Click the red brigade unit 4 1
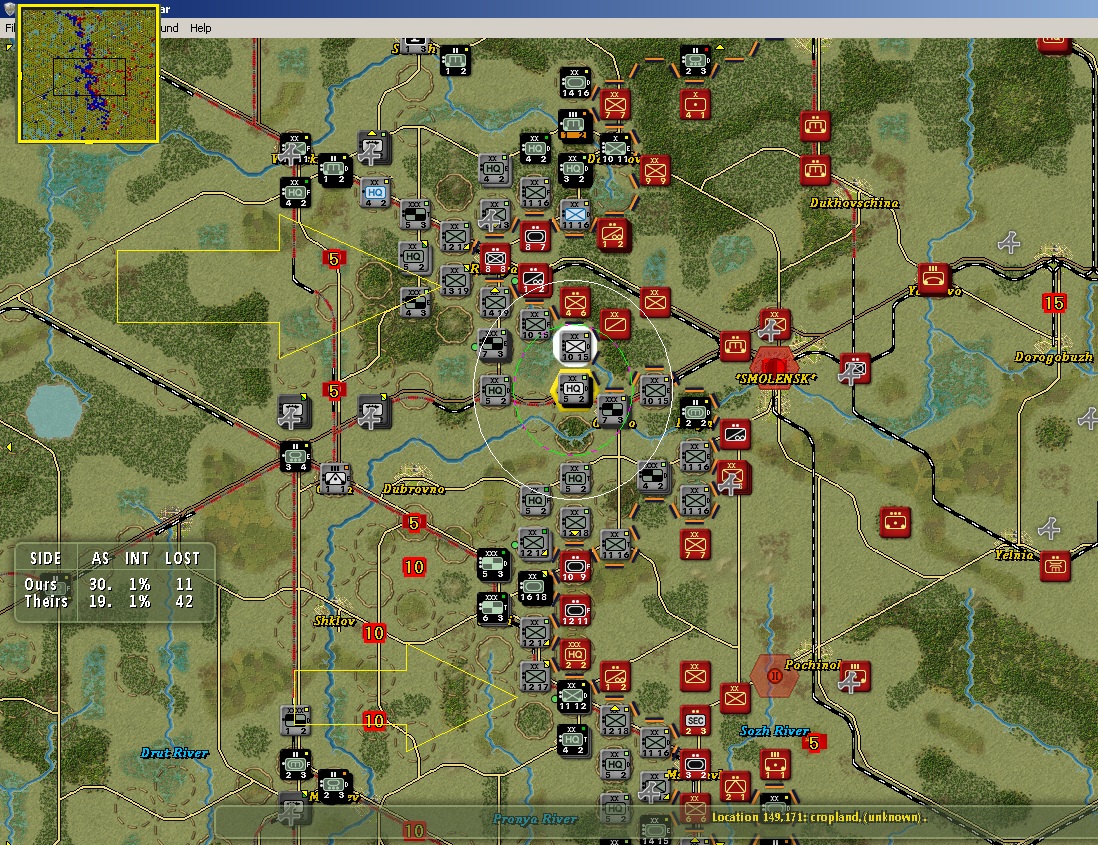1098x845 pixels. point(695,105)
